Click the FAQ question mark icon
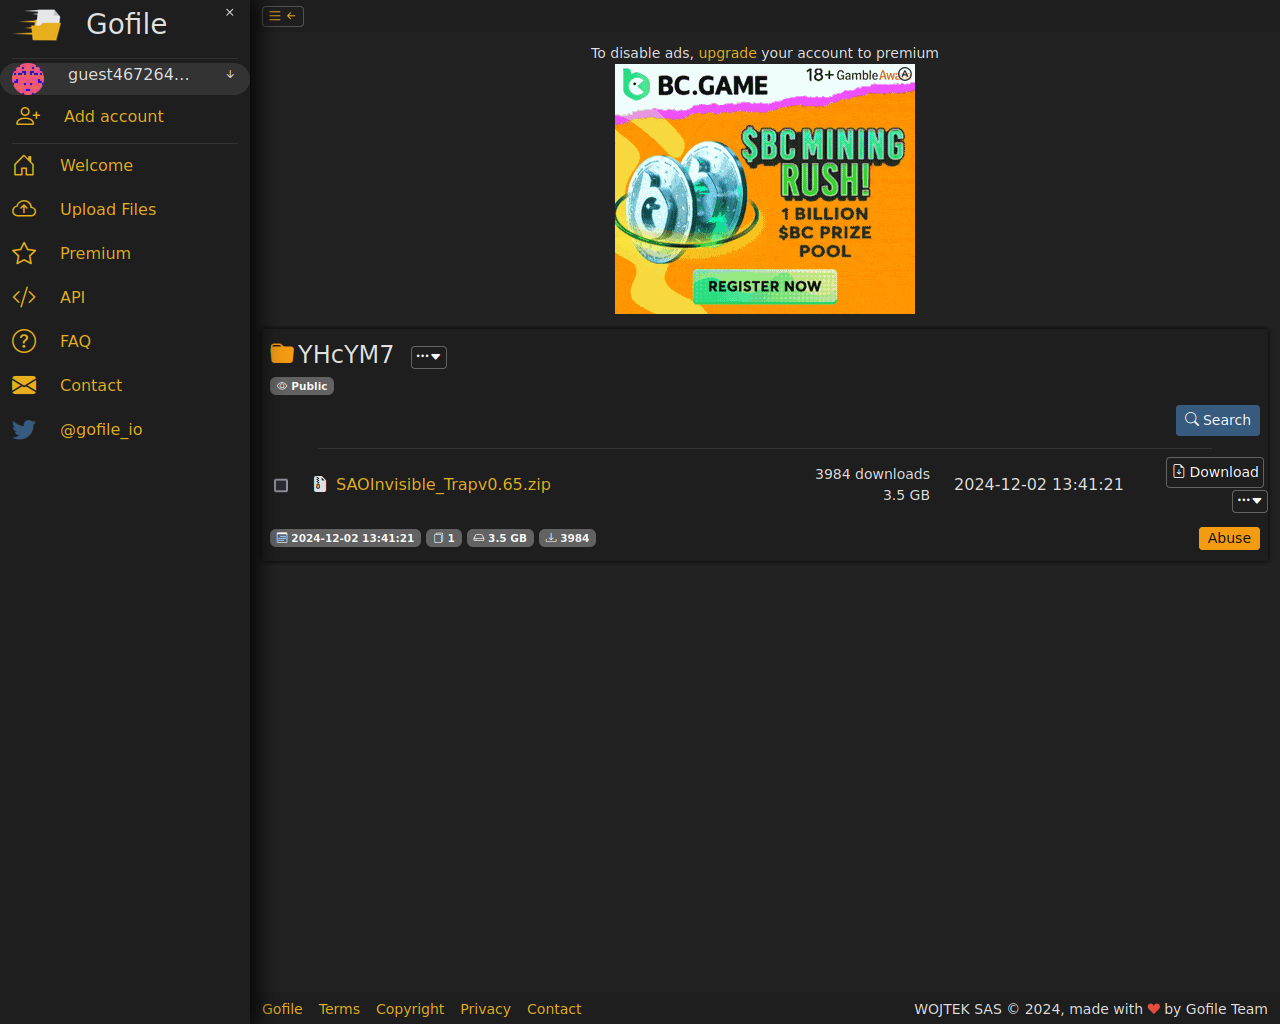 coord(24,341)
